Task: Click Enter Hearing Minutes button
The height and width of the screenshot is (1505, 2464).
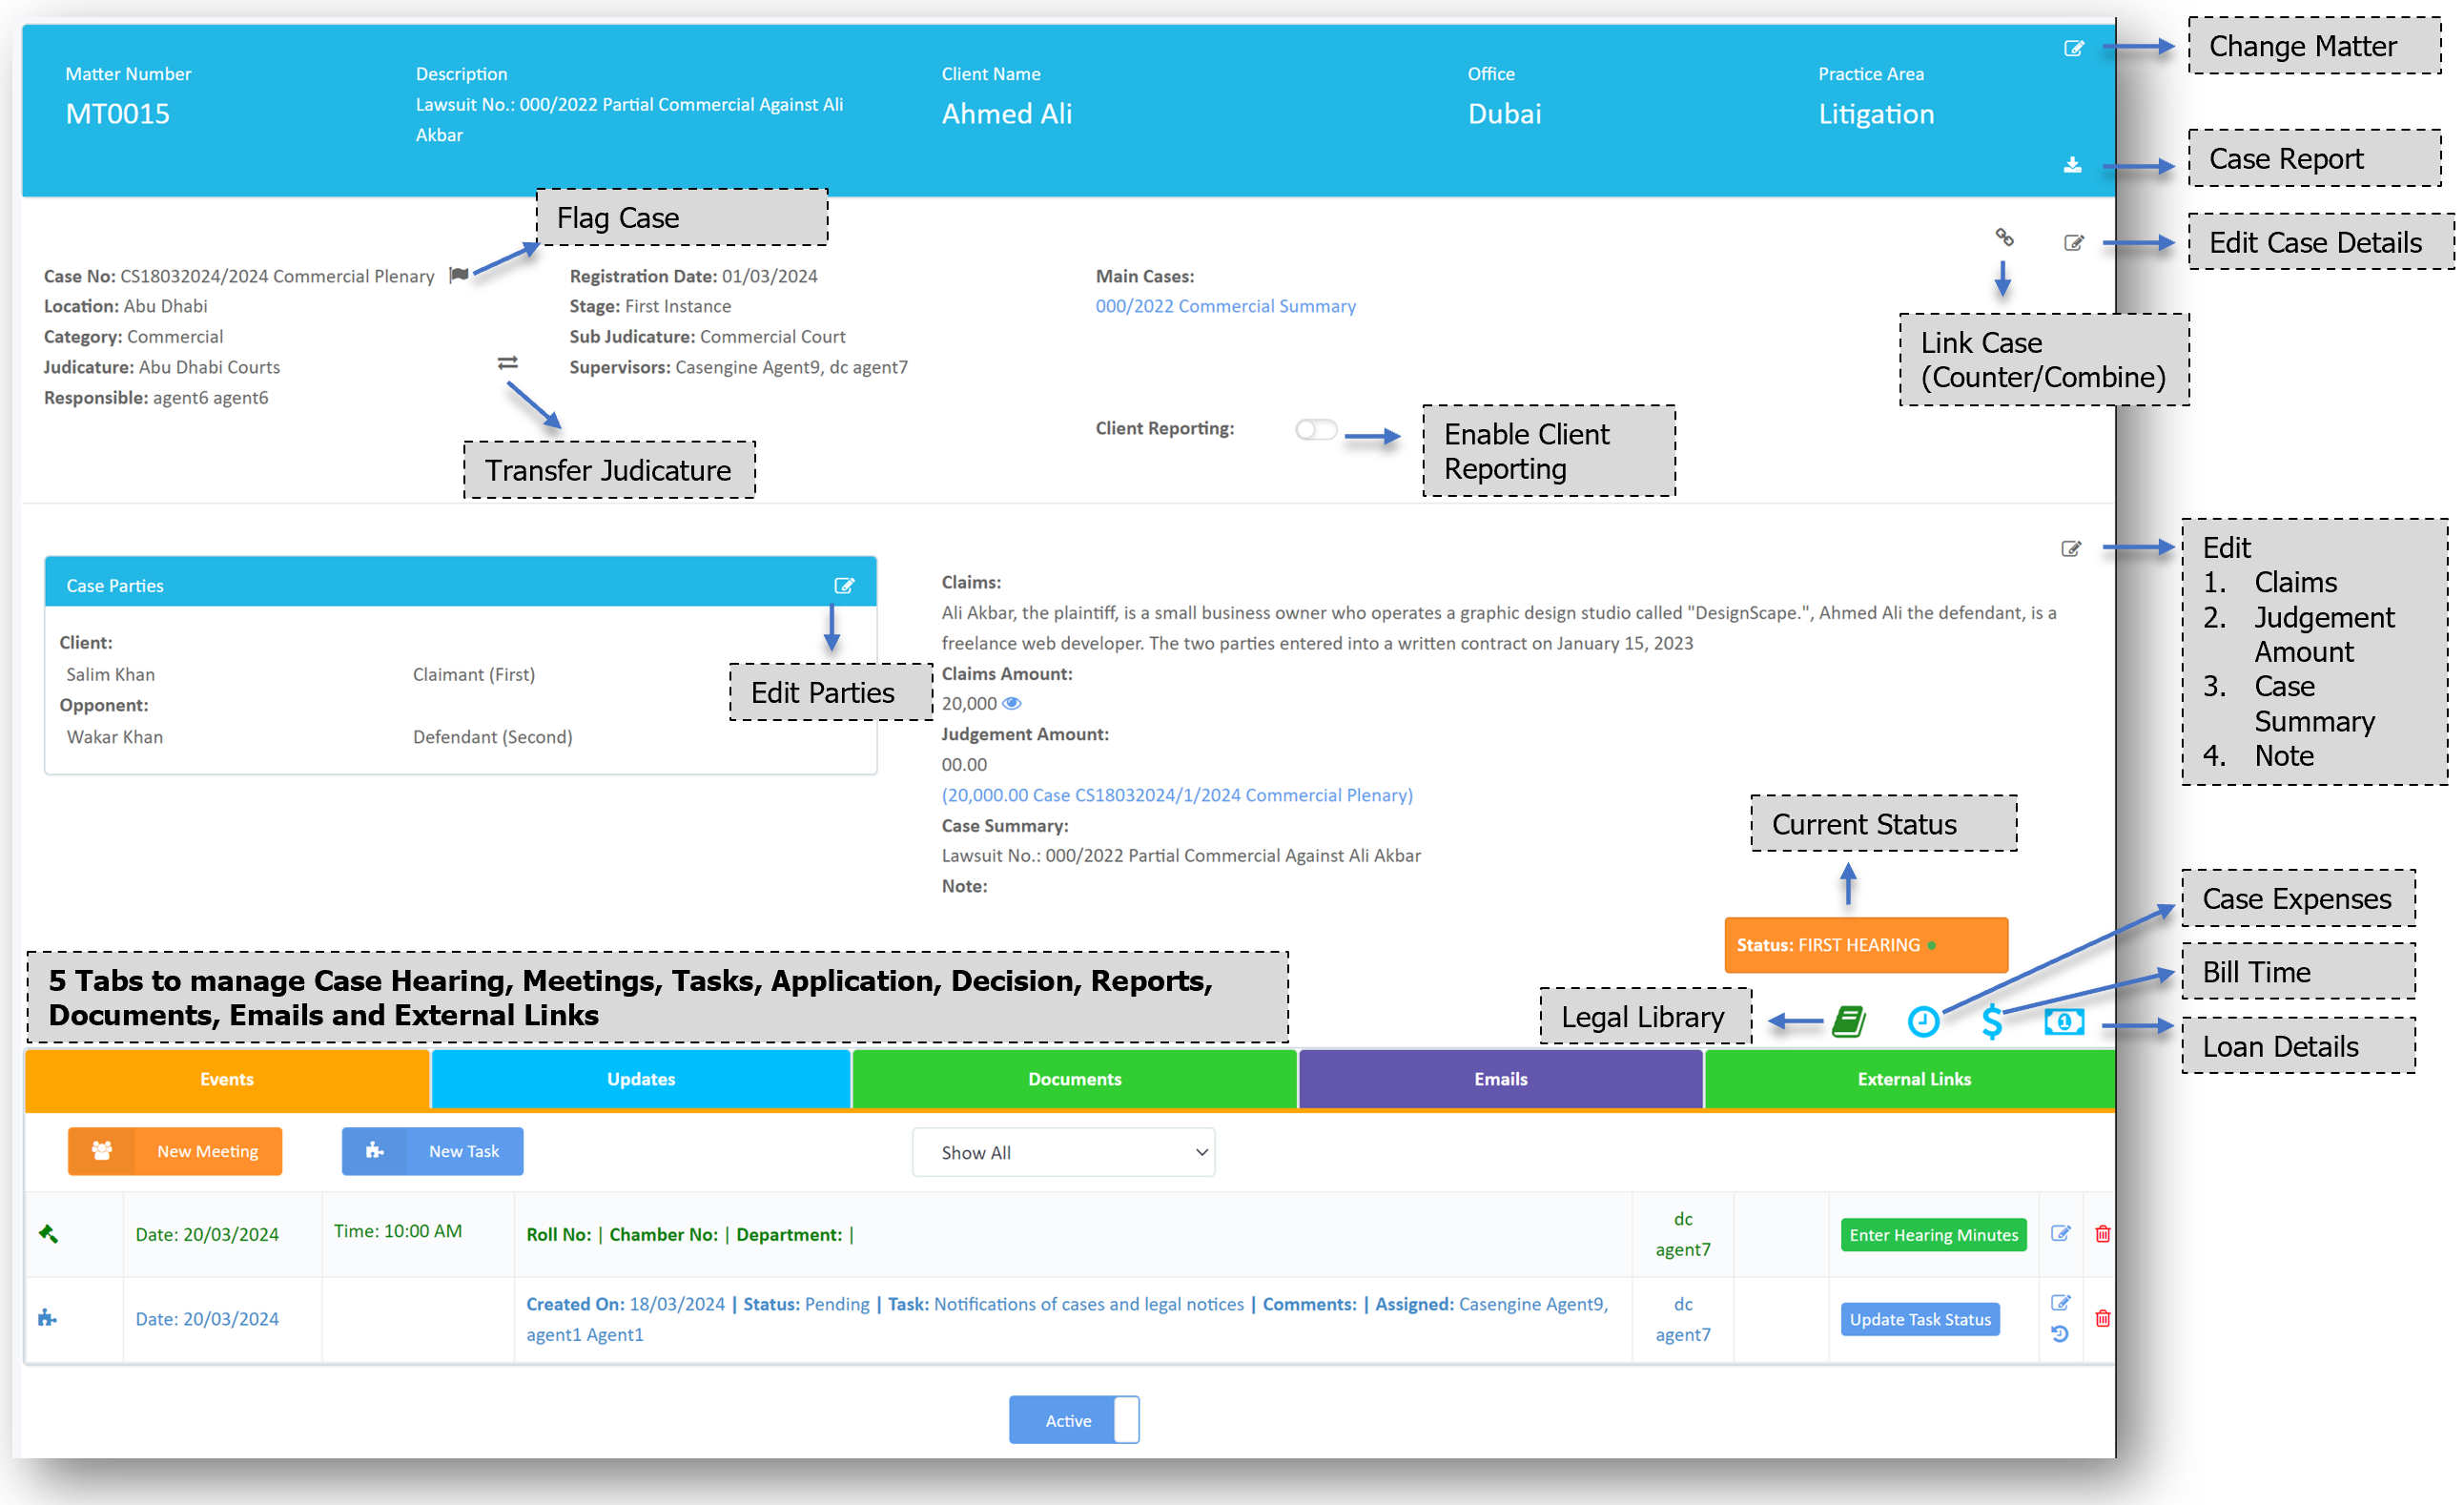Action: (1932, 1234)
